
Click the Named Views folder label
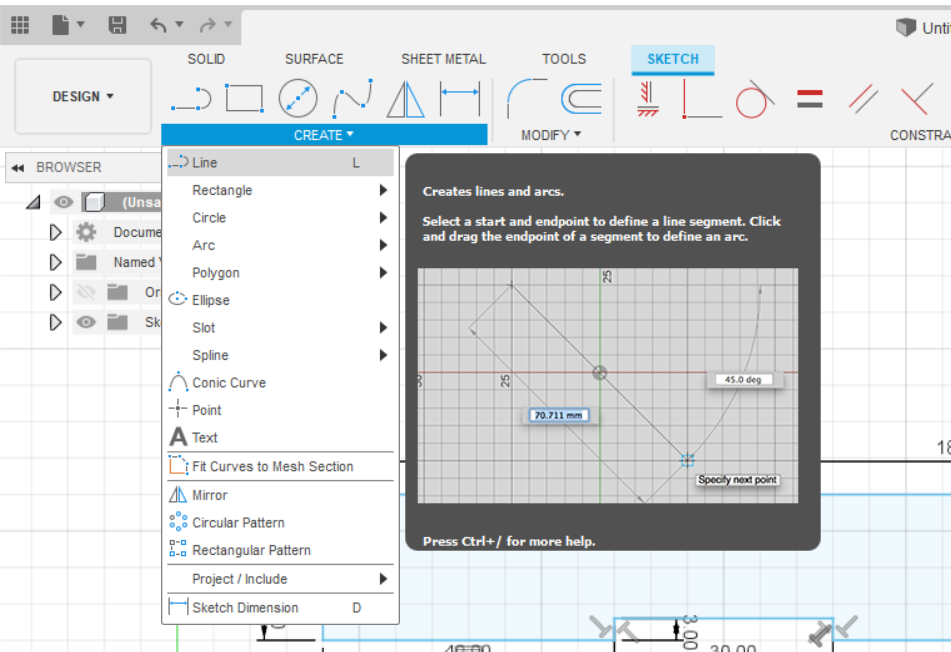[137, 262]
